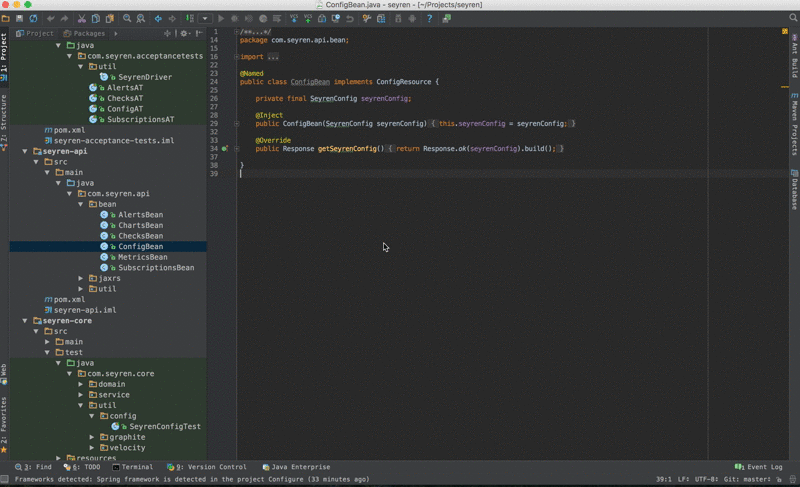The height and width of the screenshot is (487, 800).
Task: Open Settings with the wrench icon
Action: (367, 18)
